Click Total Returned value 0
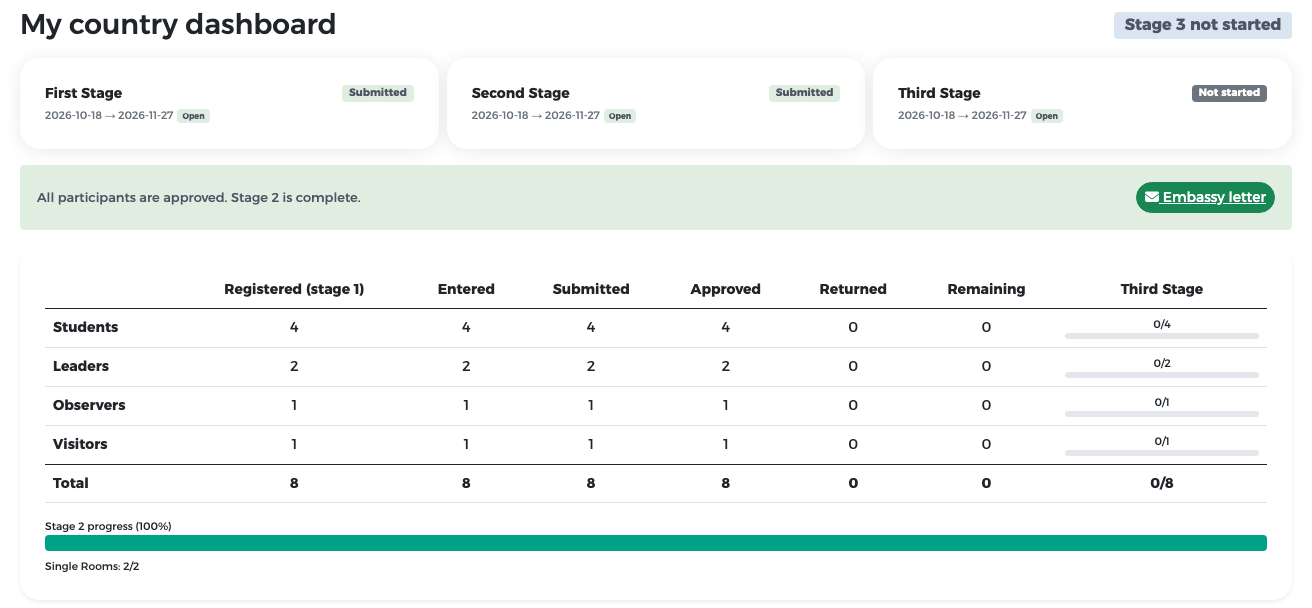 pos(853,483)
